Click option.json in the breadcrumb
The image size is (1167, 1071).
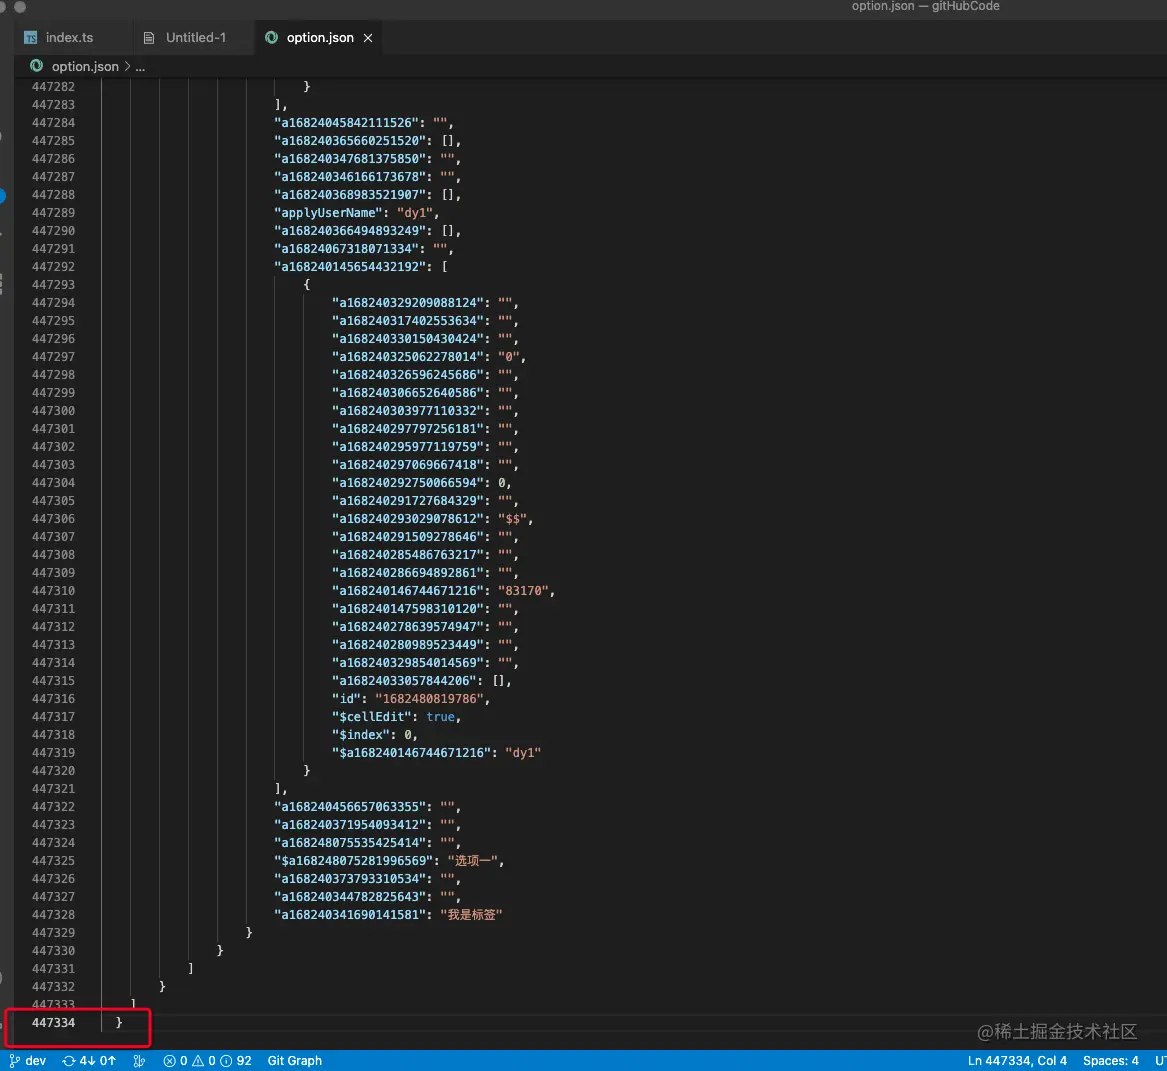[85, 66]
